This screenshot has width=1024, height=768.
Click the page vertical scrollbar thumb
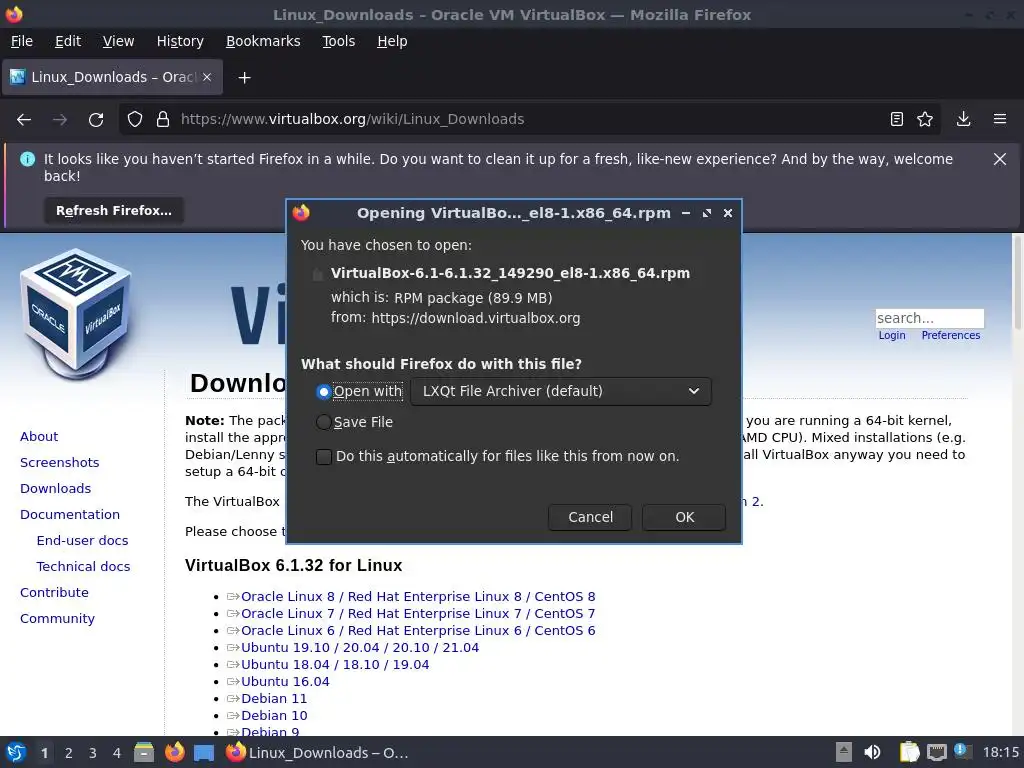point(1017,282)
